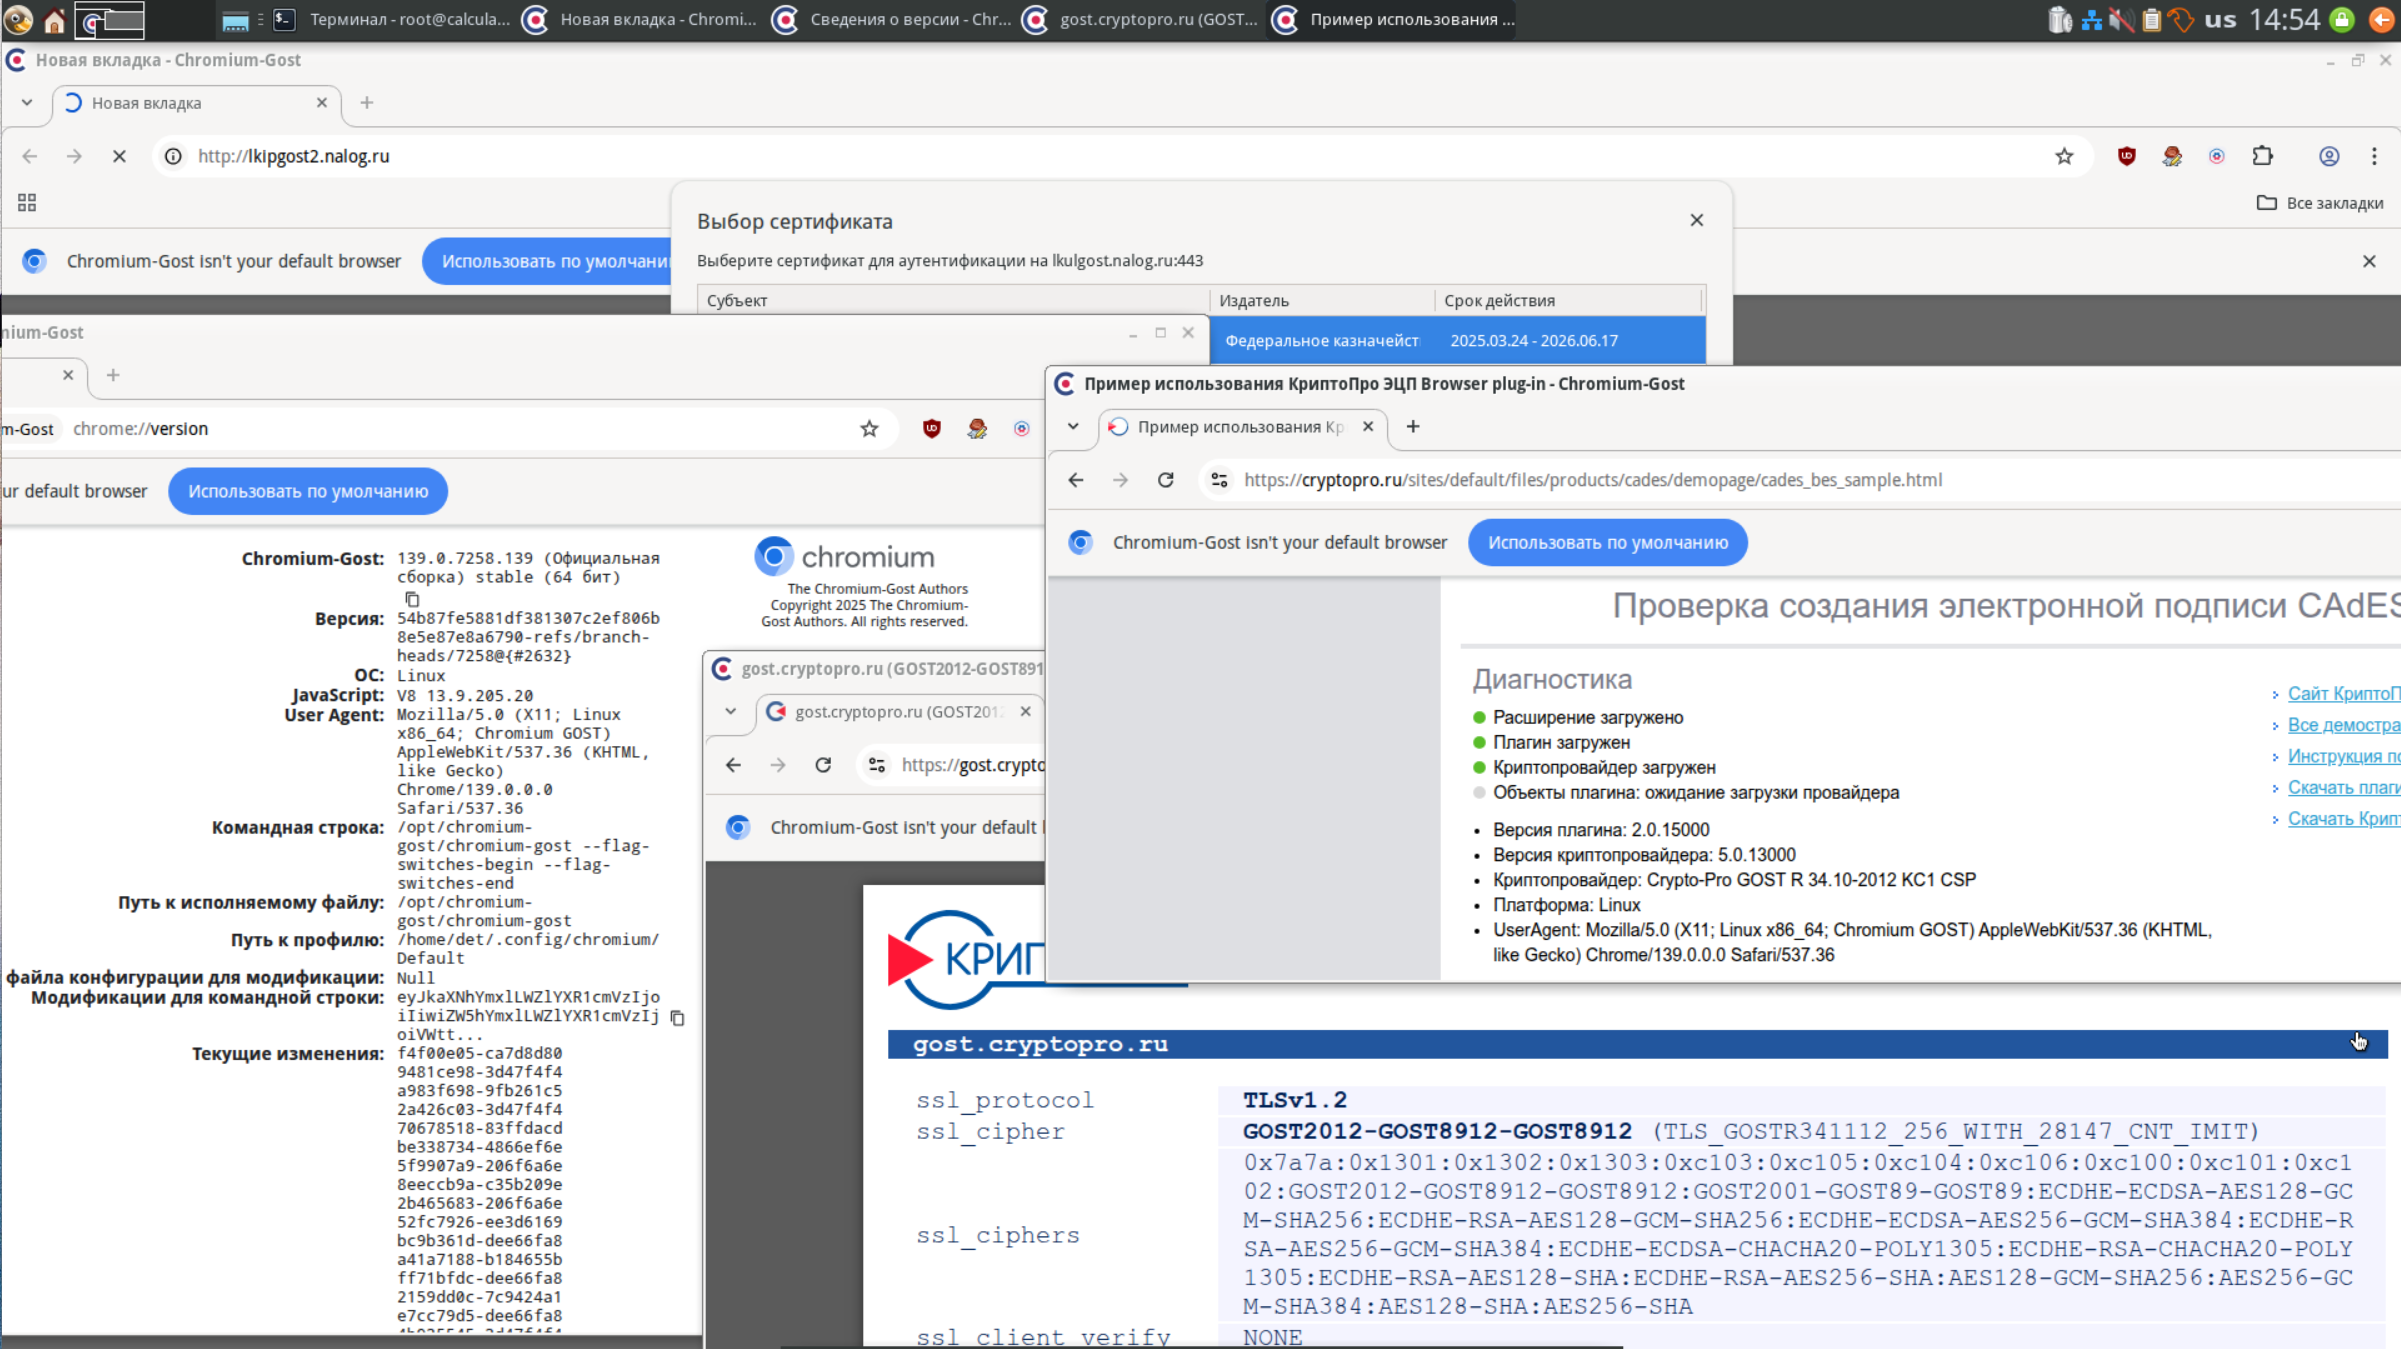Switch keyboard layout via the 'us' indicator
Image resolution: width=2401 pixels, height=1349 pixels.
tap(2220, 19)
